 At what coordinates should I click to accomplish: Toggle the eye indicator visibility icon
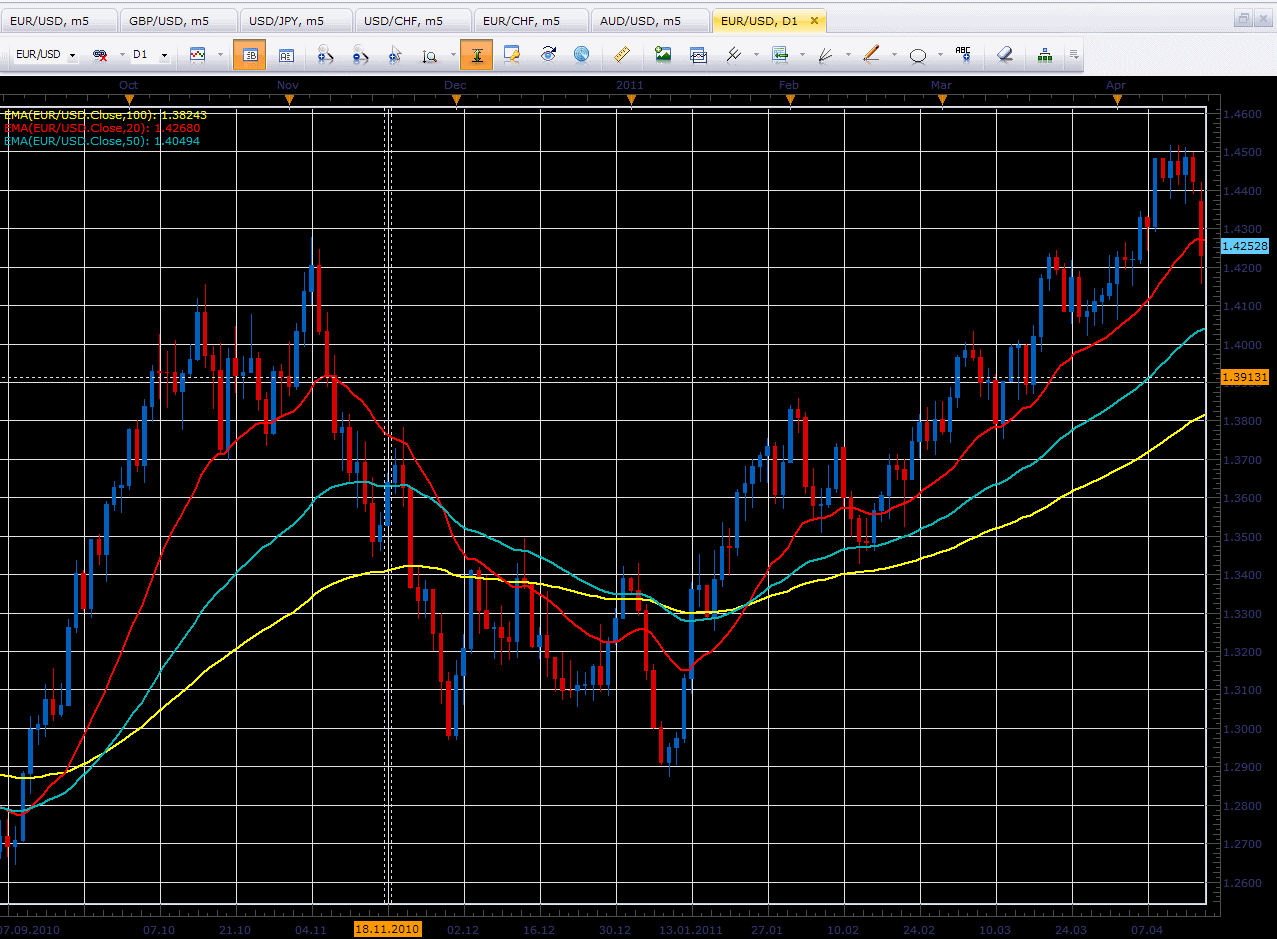(x=548, y=55)
